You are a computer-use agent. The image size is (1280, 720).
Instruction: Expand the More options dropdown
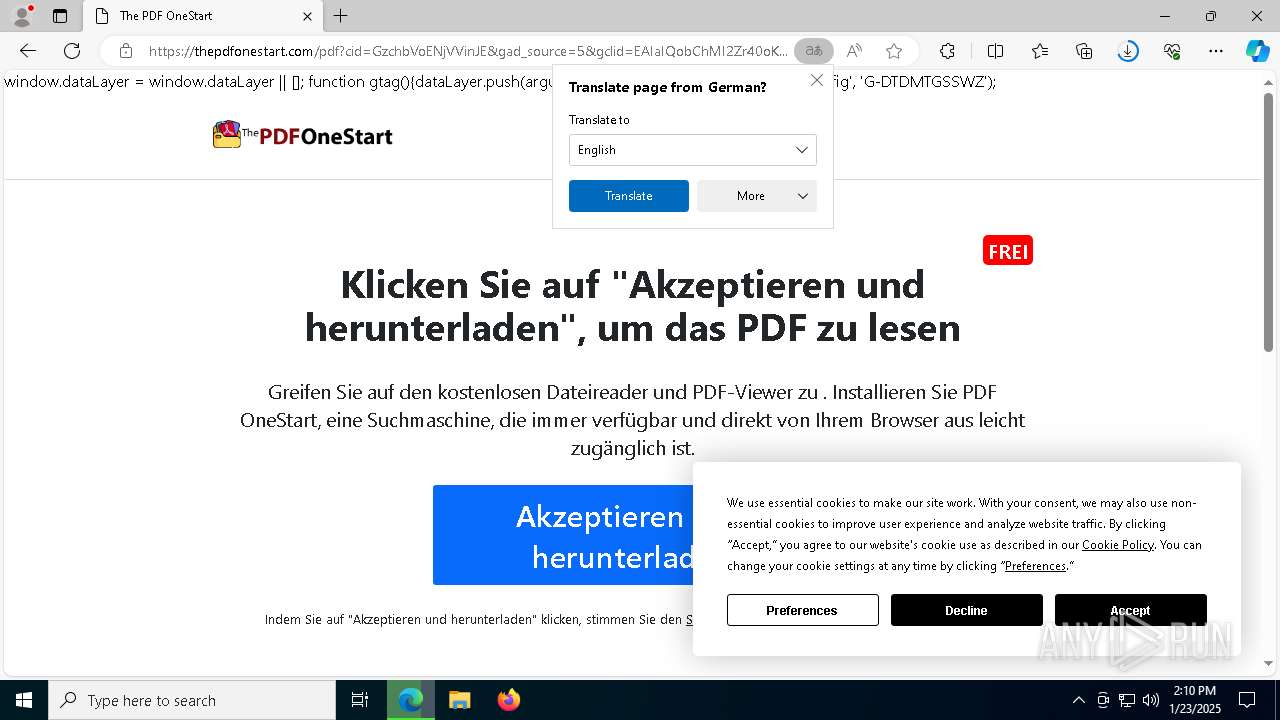coord(757,196)
